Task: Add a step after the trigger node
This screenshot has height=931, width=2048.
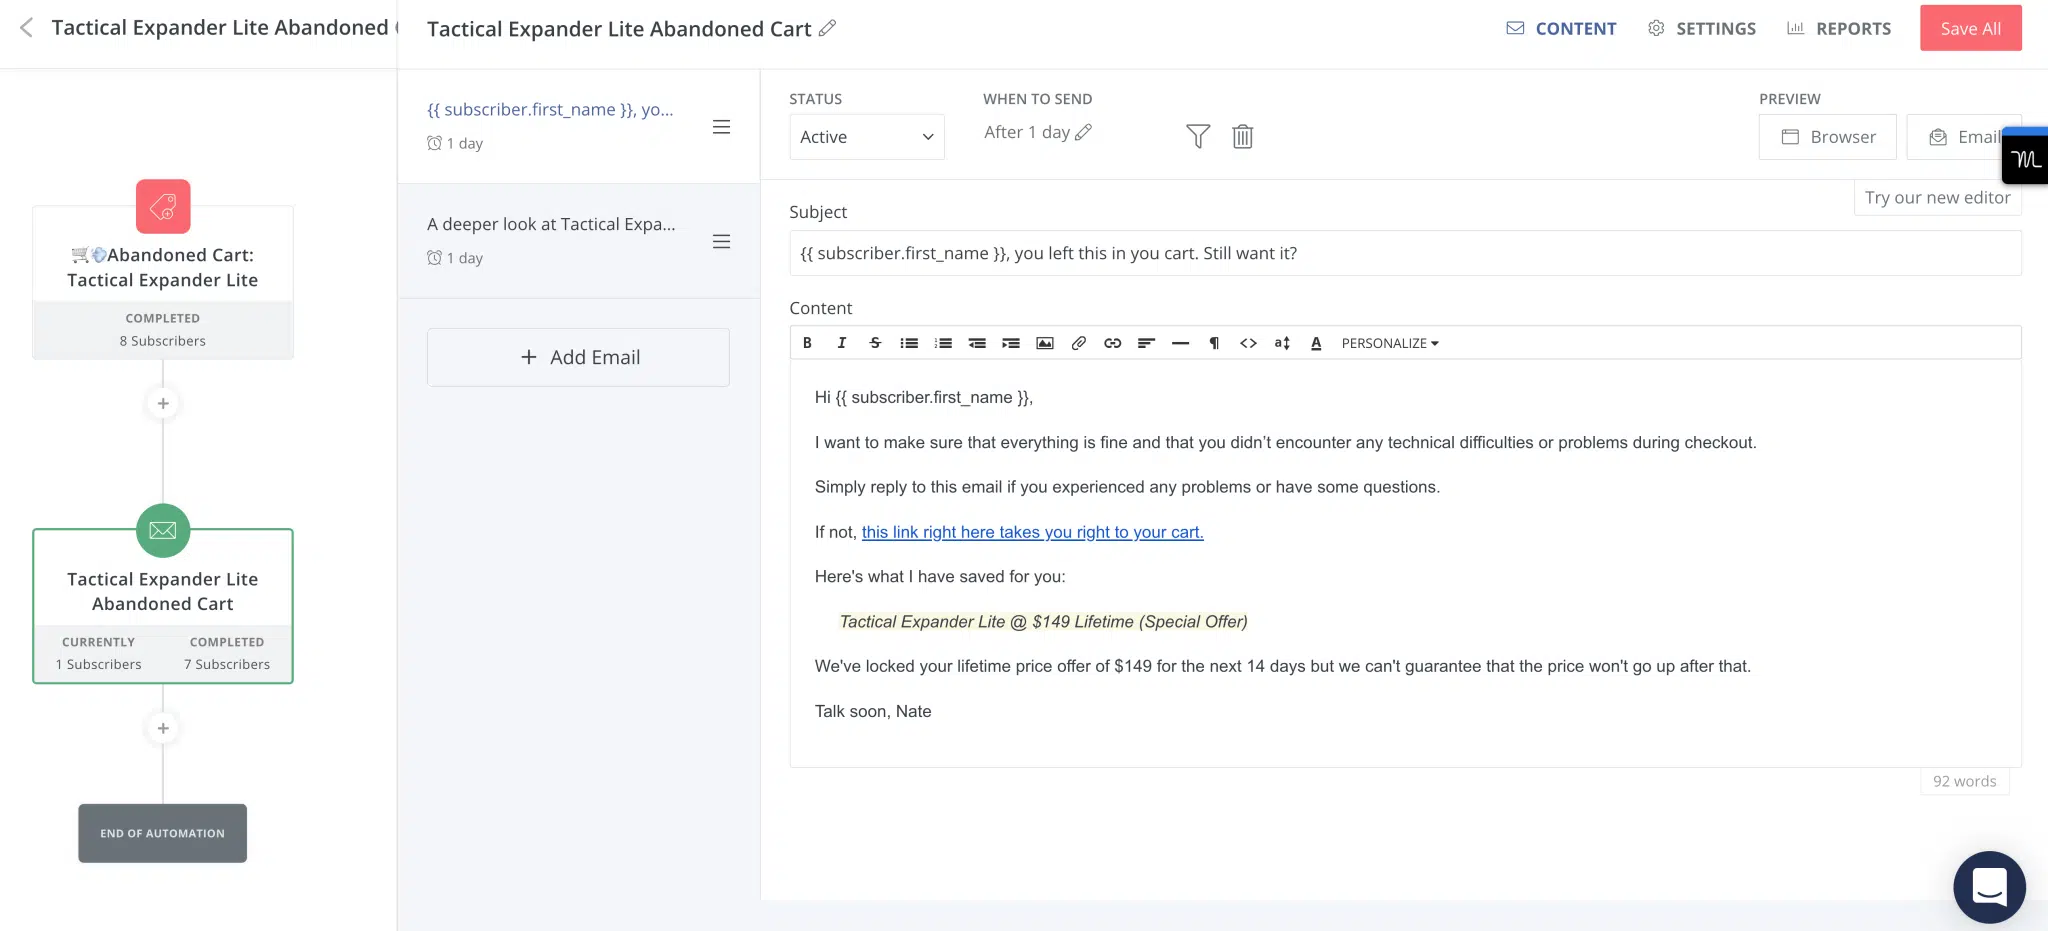Action: [163, 403]
